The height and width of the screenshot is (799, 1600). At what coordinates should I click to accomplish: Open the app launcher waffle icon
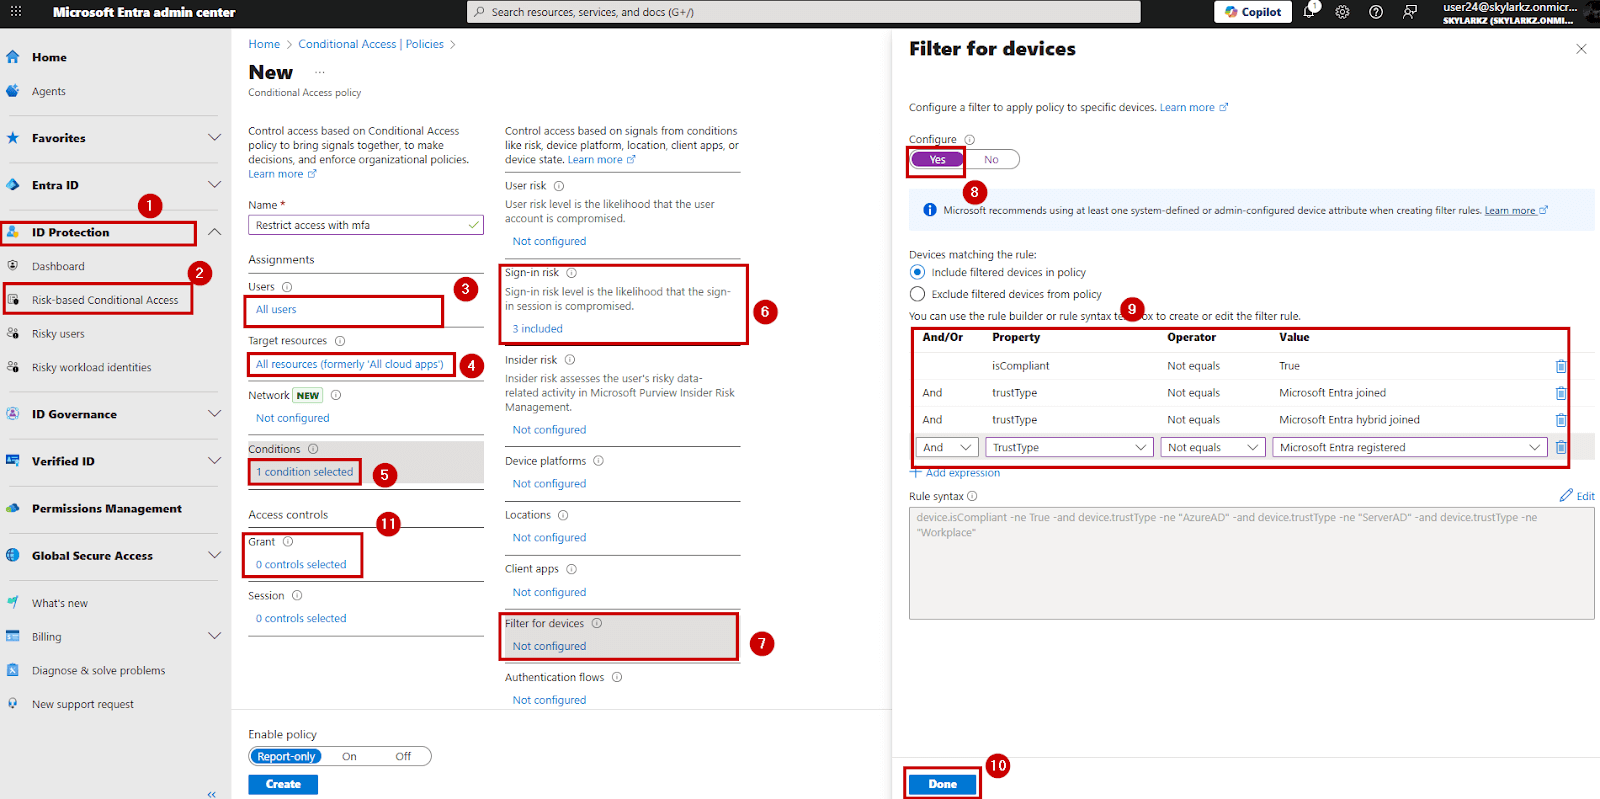(x=15, y=12)
